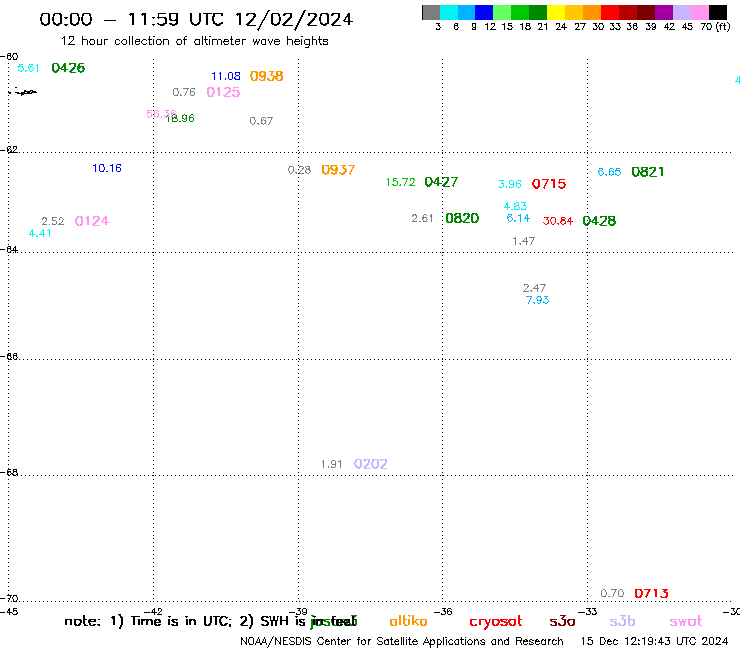The width and height of the screenshot is (740, 650).
Task: Click the light blue value 6.14
Action: [x=518, y=219]
